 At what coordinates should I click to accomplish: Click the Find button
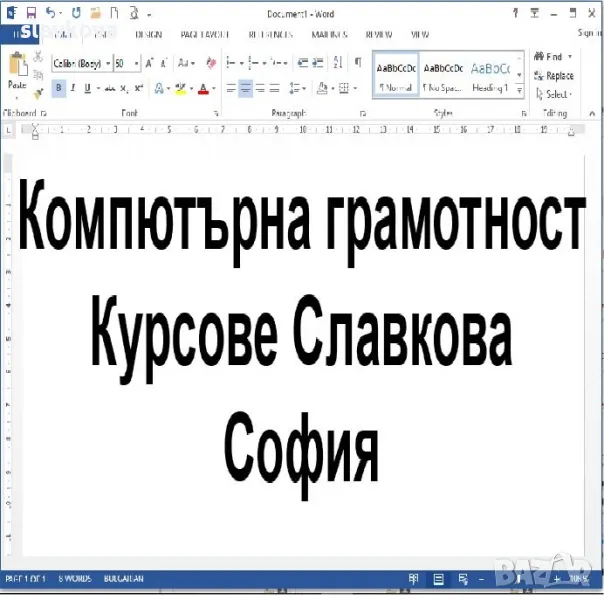553,57
